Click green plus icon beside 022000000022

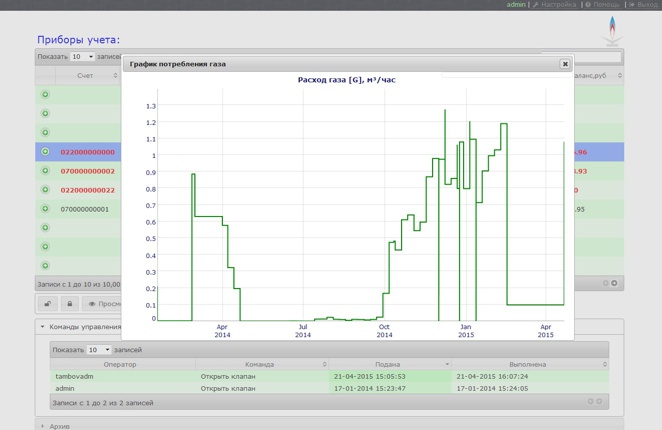point(45,190)
